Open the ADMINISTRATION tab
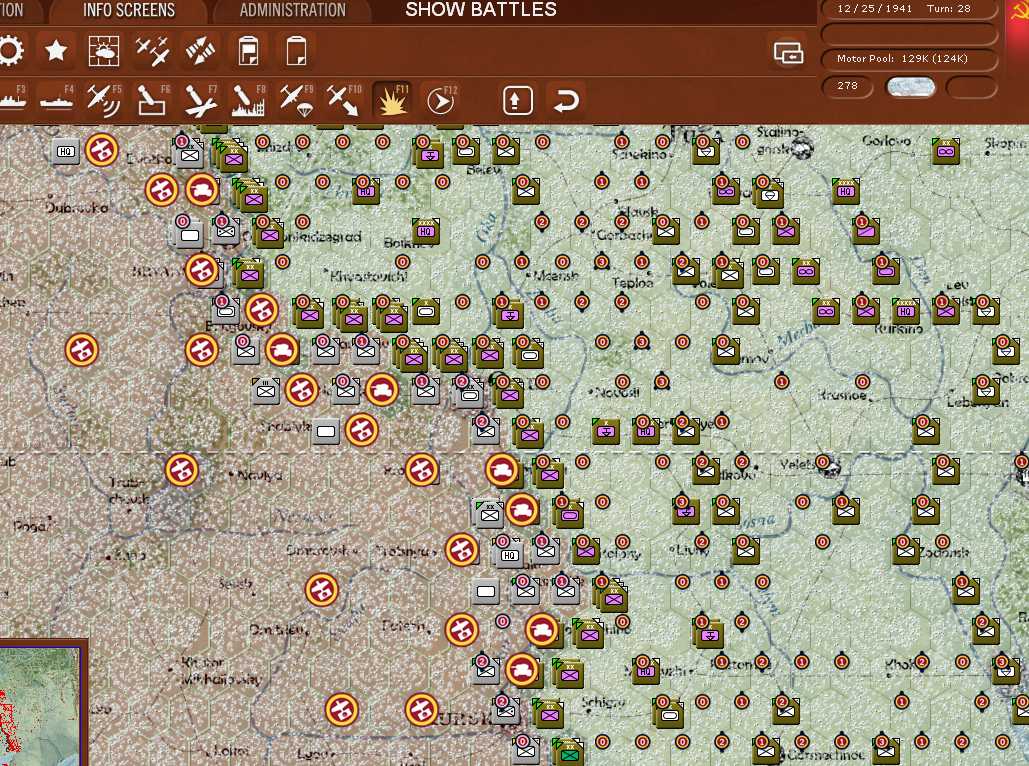The width and height of the screenshot is (1029, 766). pos(292,11)
